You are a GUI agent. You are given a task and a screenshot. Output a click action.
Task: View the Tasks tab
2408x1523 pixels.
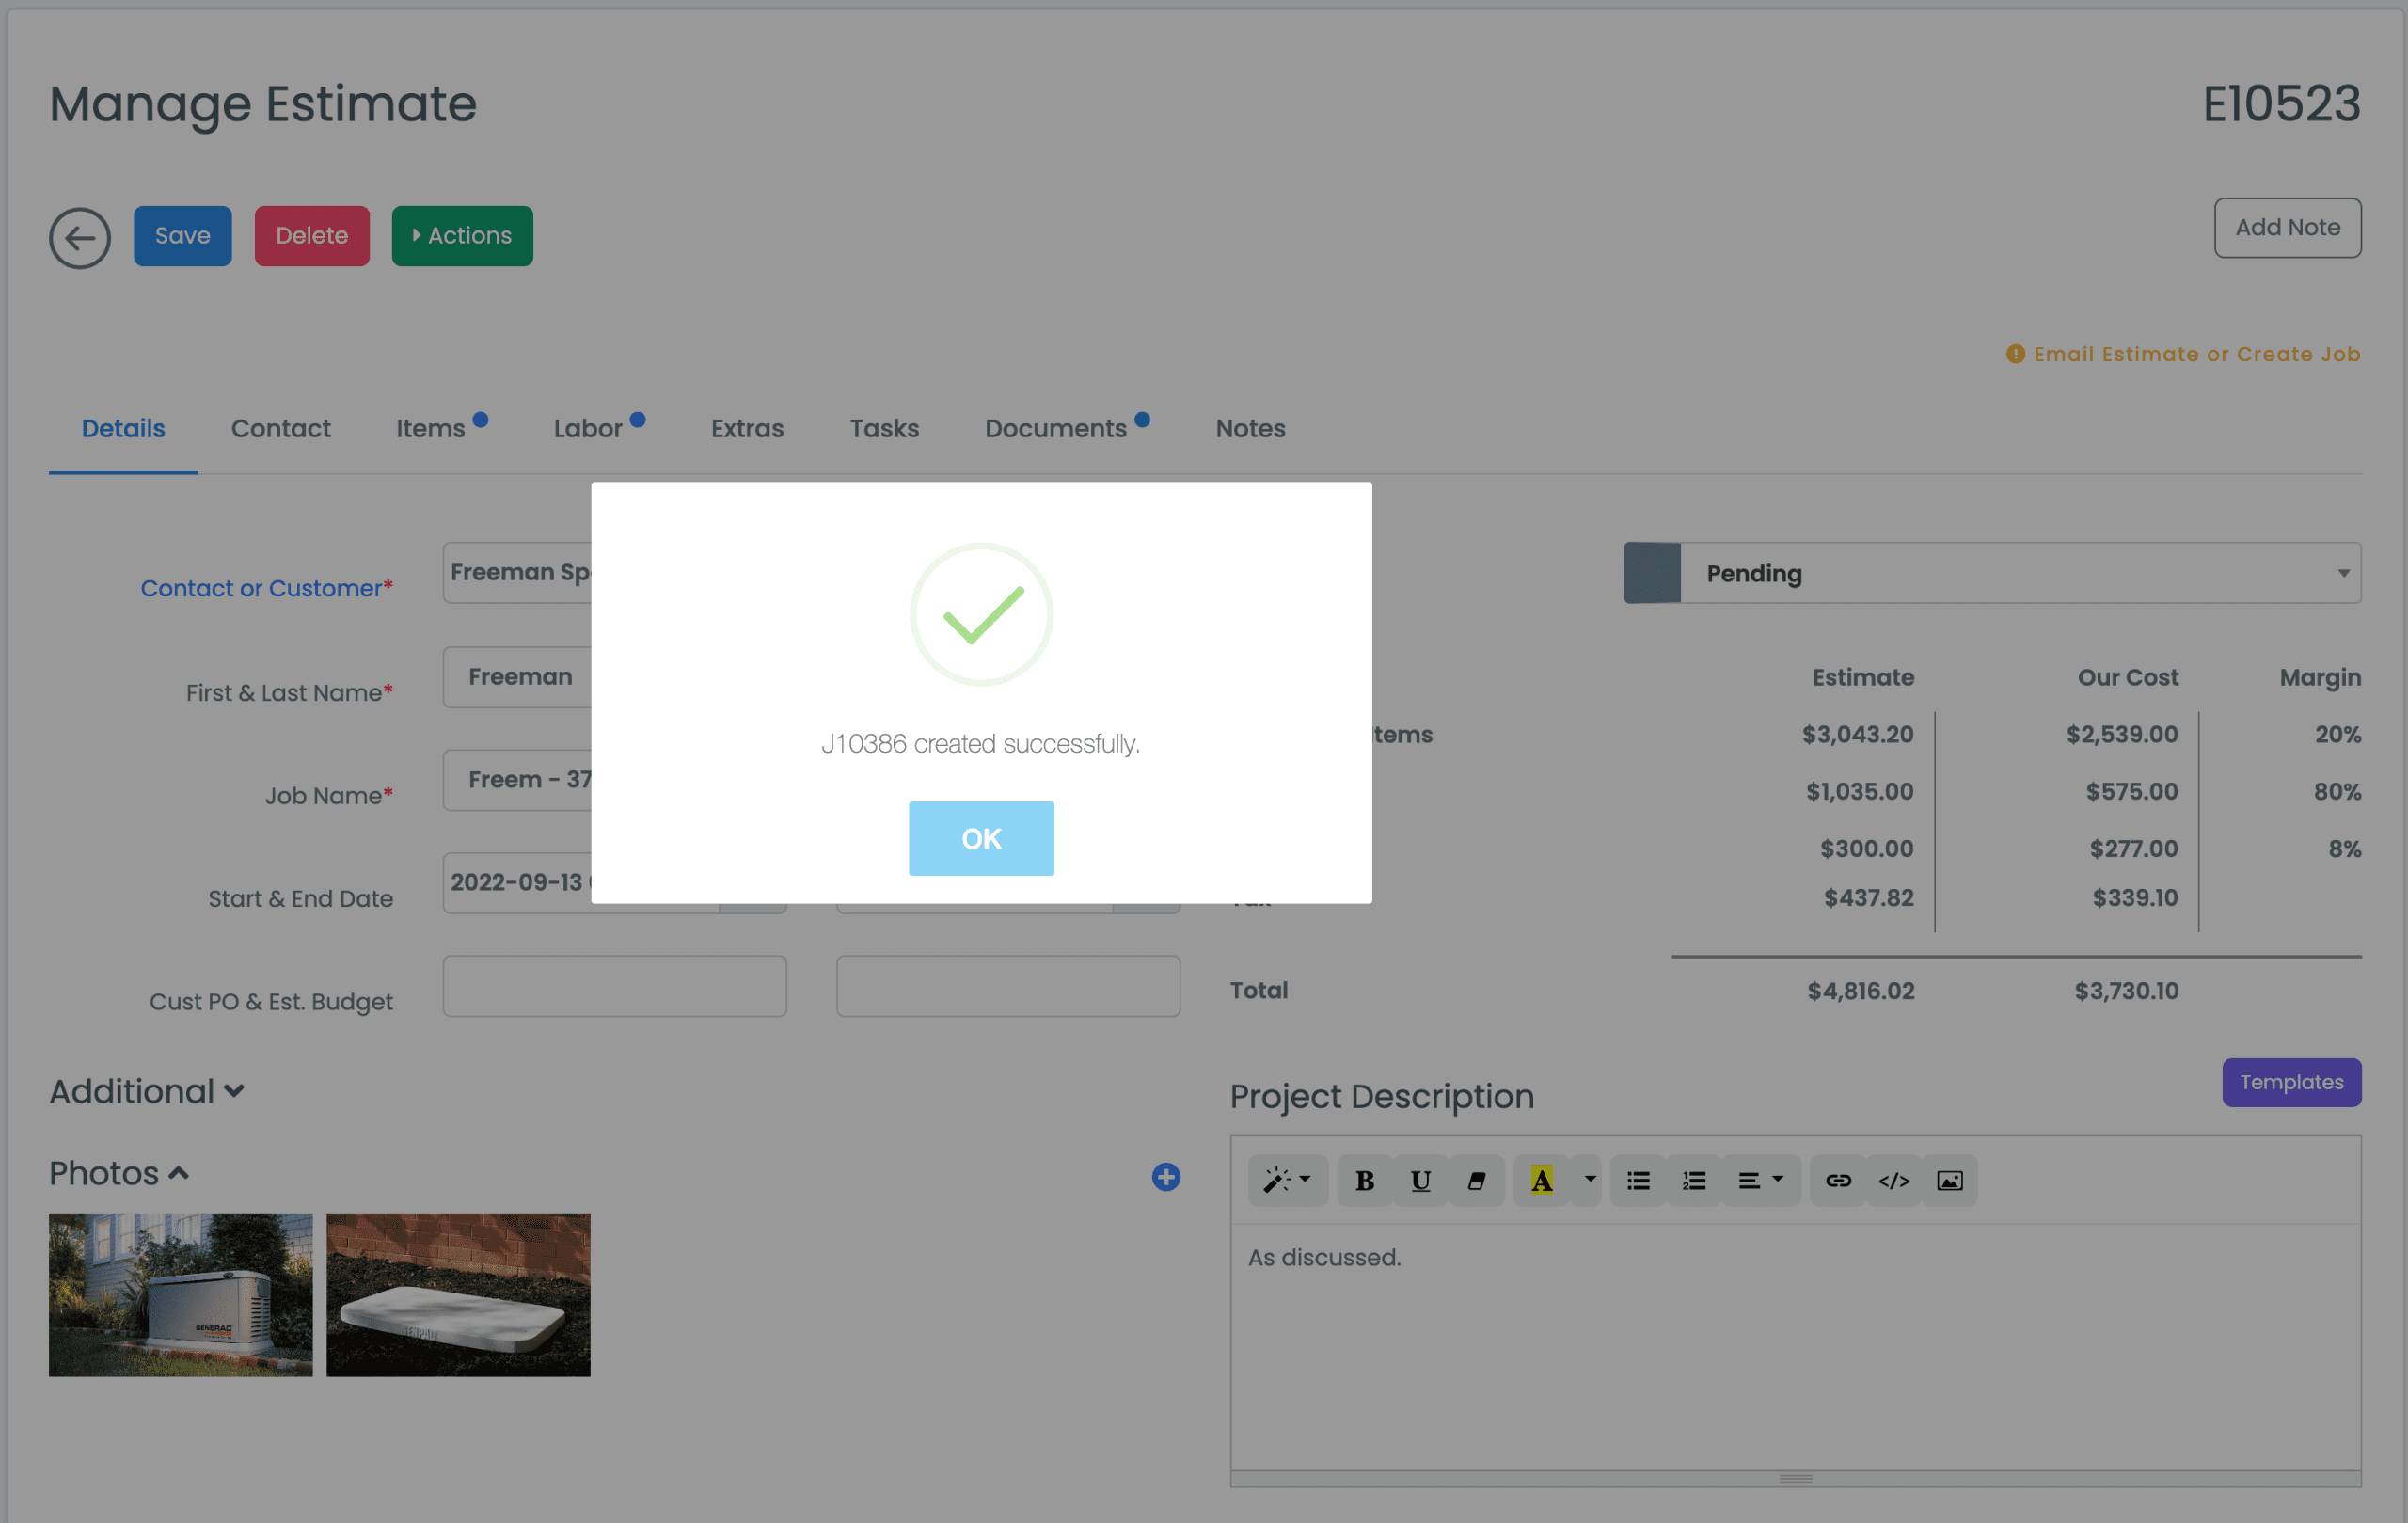884,428
